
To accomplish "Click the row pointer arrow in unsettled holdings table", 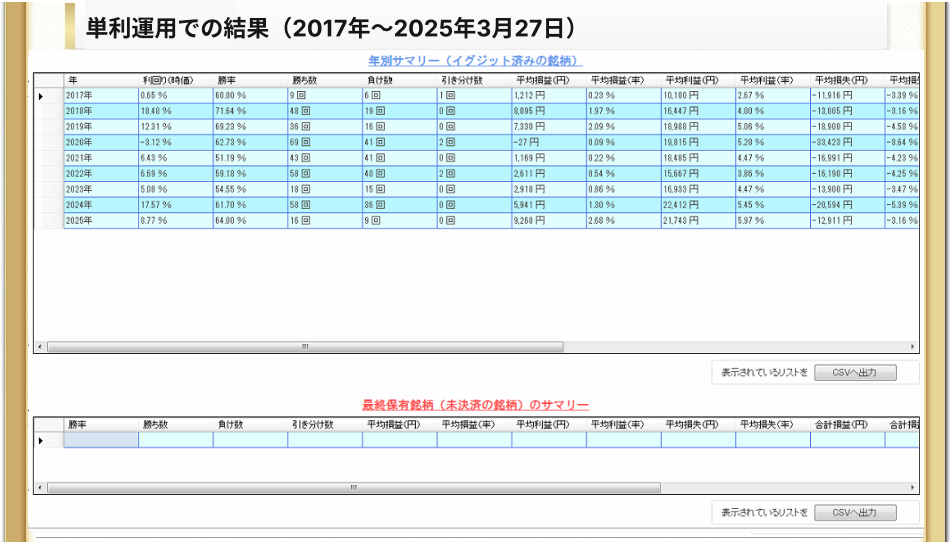I will (41, 440).
